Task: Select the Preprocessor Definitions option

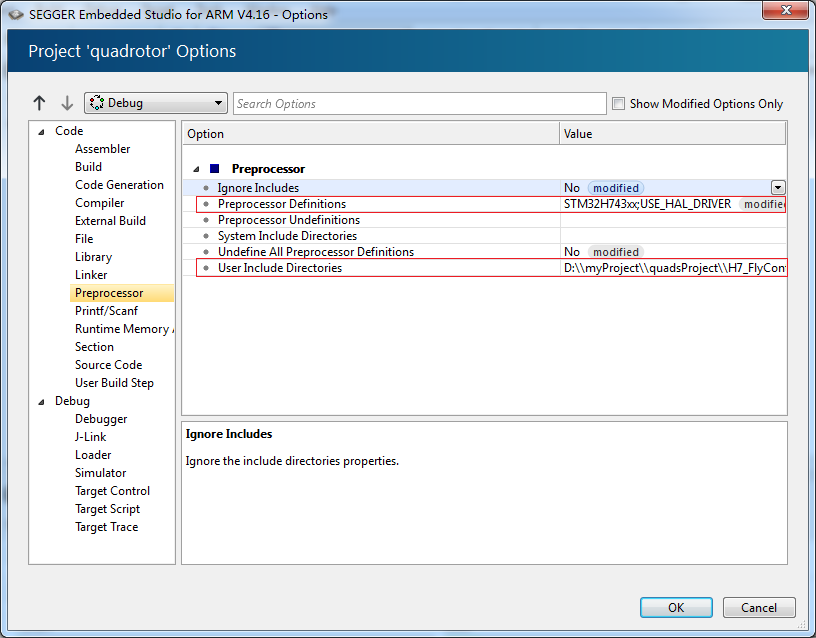Action: (282, 204)
